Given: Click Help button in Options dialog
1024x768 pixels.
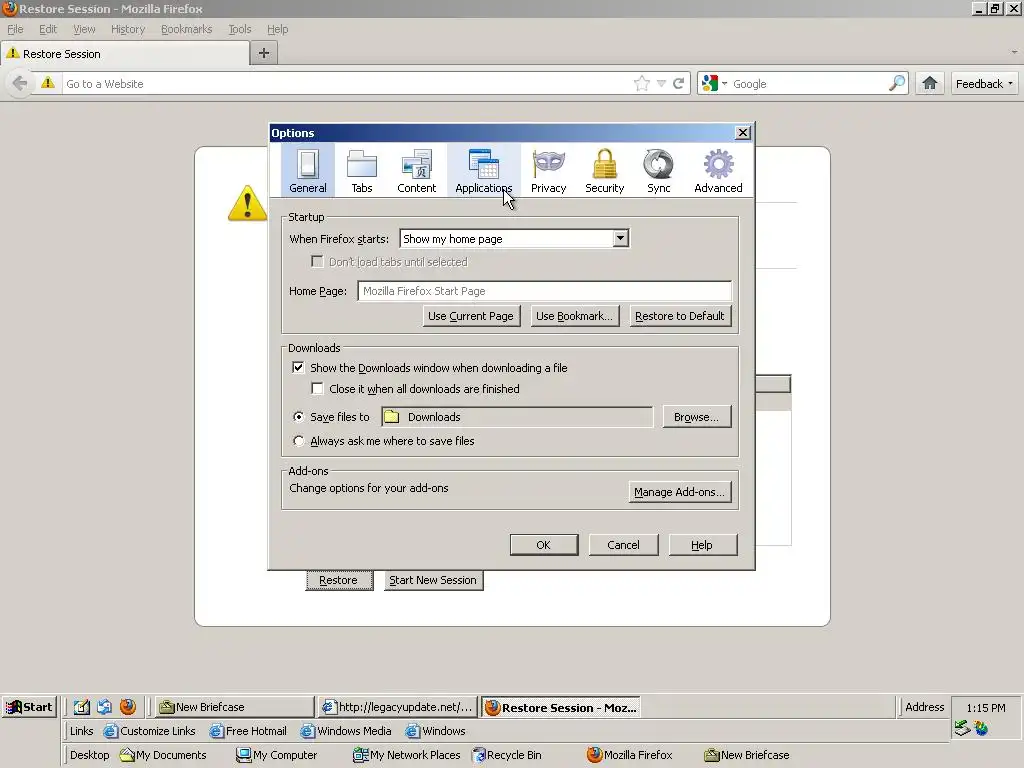Looking at the screenshot, I should pyautogui.click(x=702, y=545).
